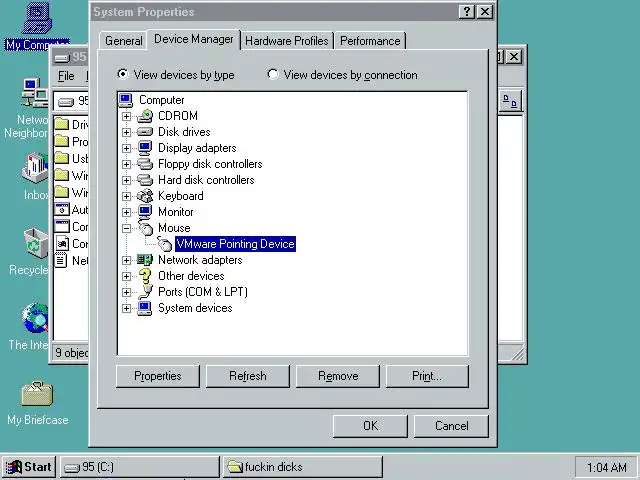
Task: Click the System devices computer icon
Action: tap(145, 308)
